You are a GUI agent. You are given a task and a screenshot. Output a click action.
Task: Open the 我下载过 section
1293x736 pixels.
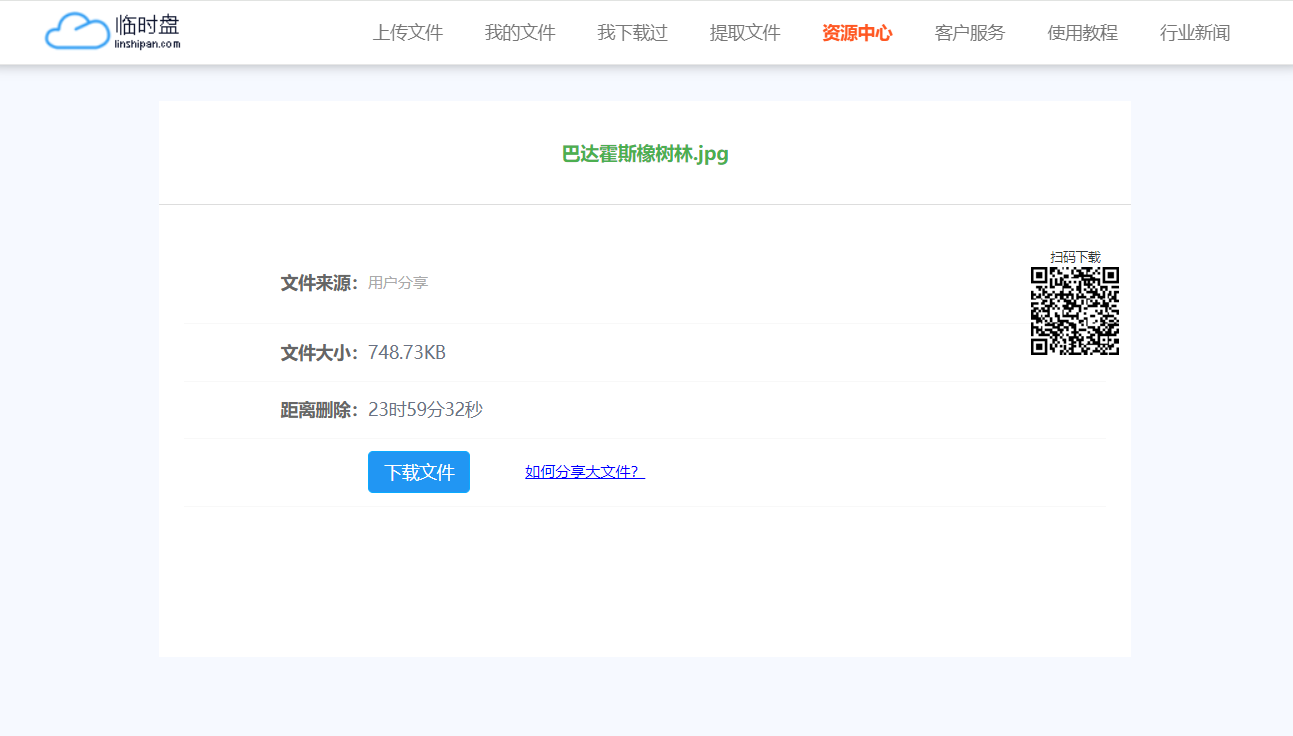632,33
